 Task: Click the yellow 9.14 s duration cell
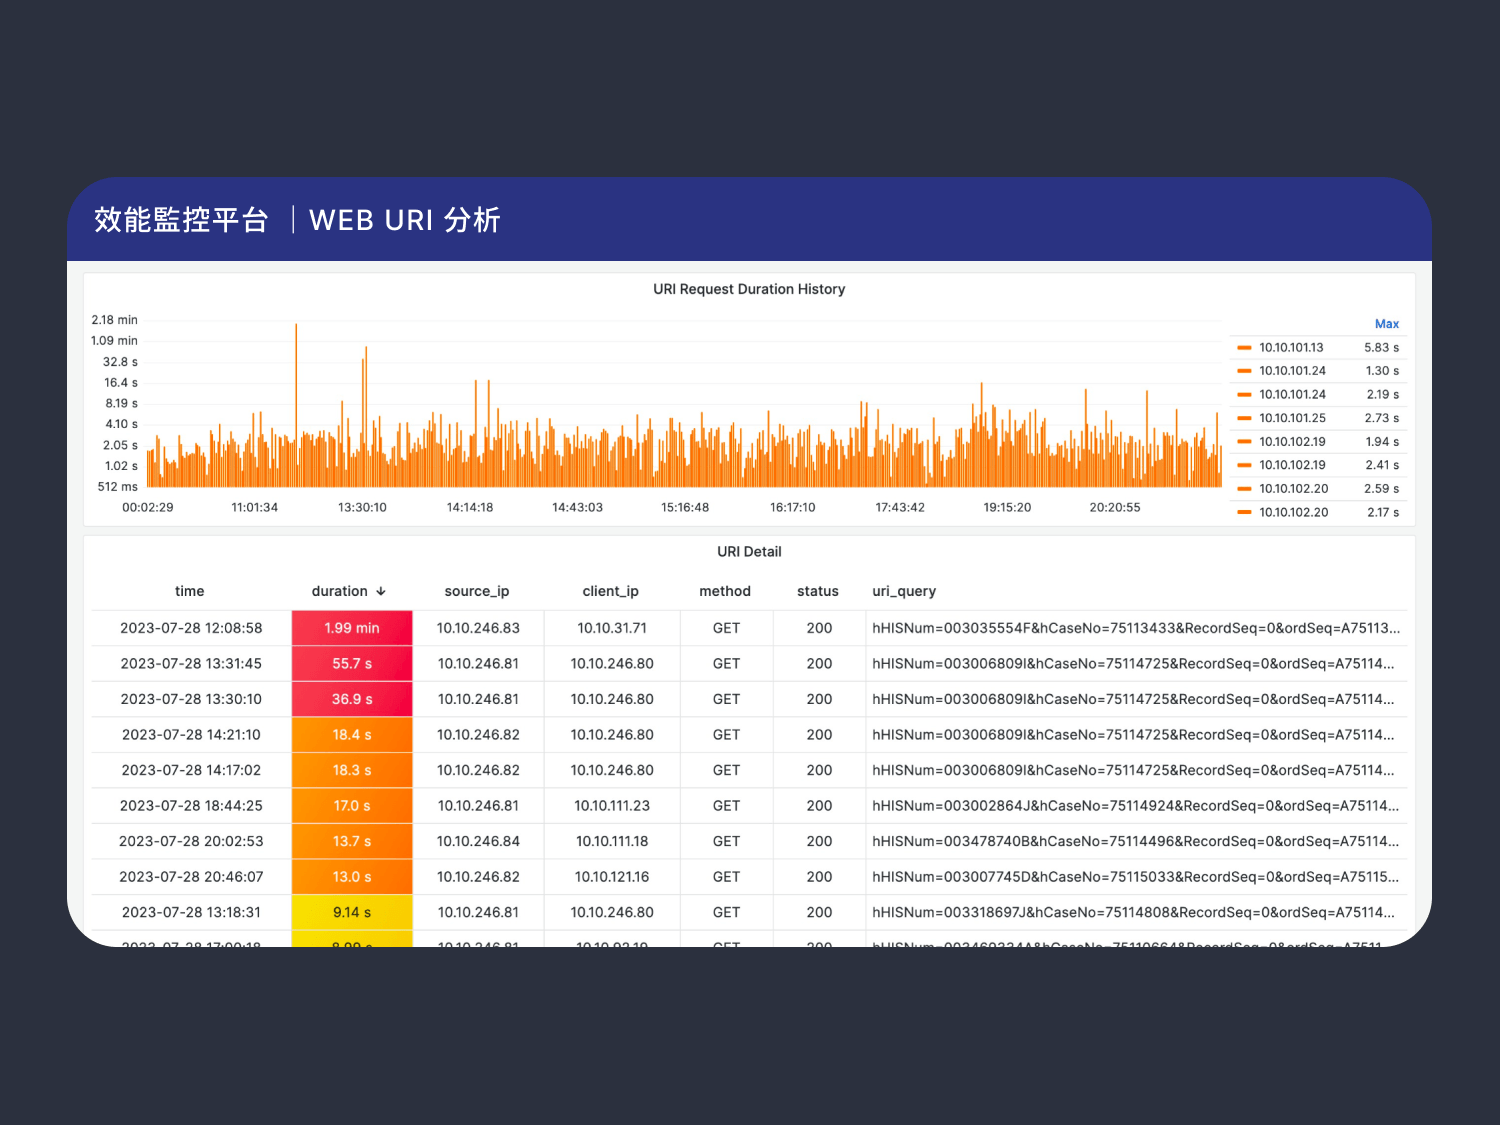point(352,912)
